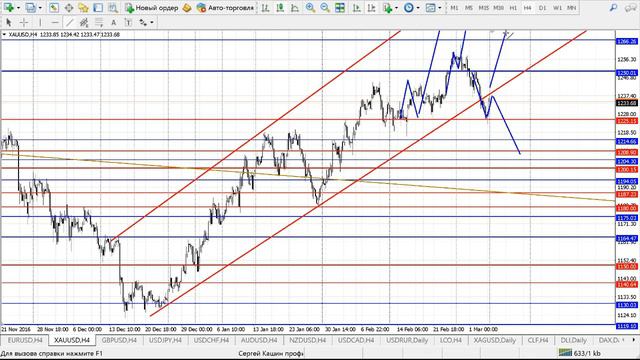640x360 pixels.
Task: Draw a horizontal line
Action: [55, 22]
